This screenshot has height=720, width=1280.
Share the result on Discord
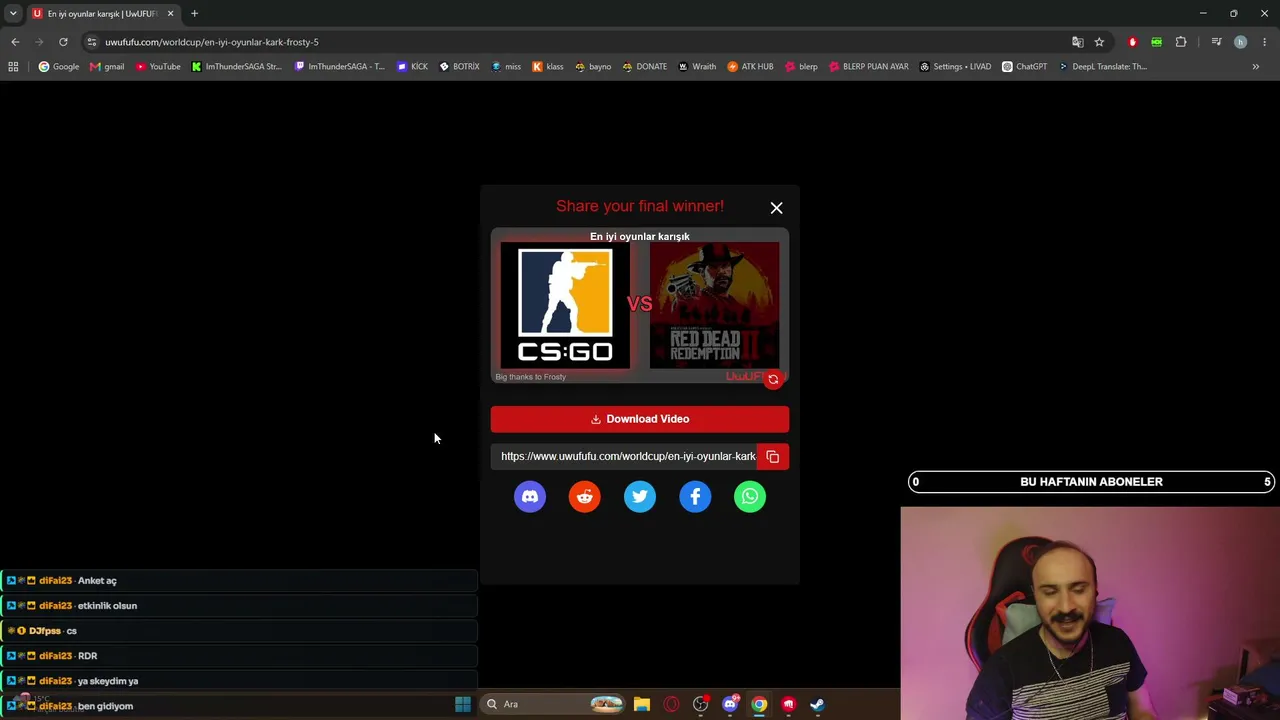pos(530,497)
